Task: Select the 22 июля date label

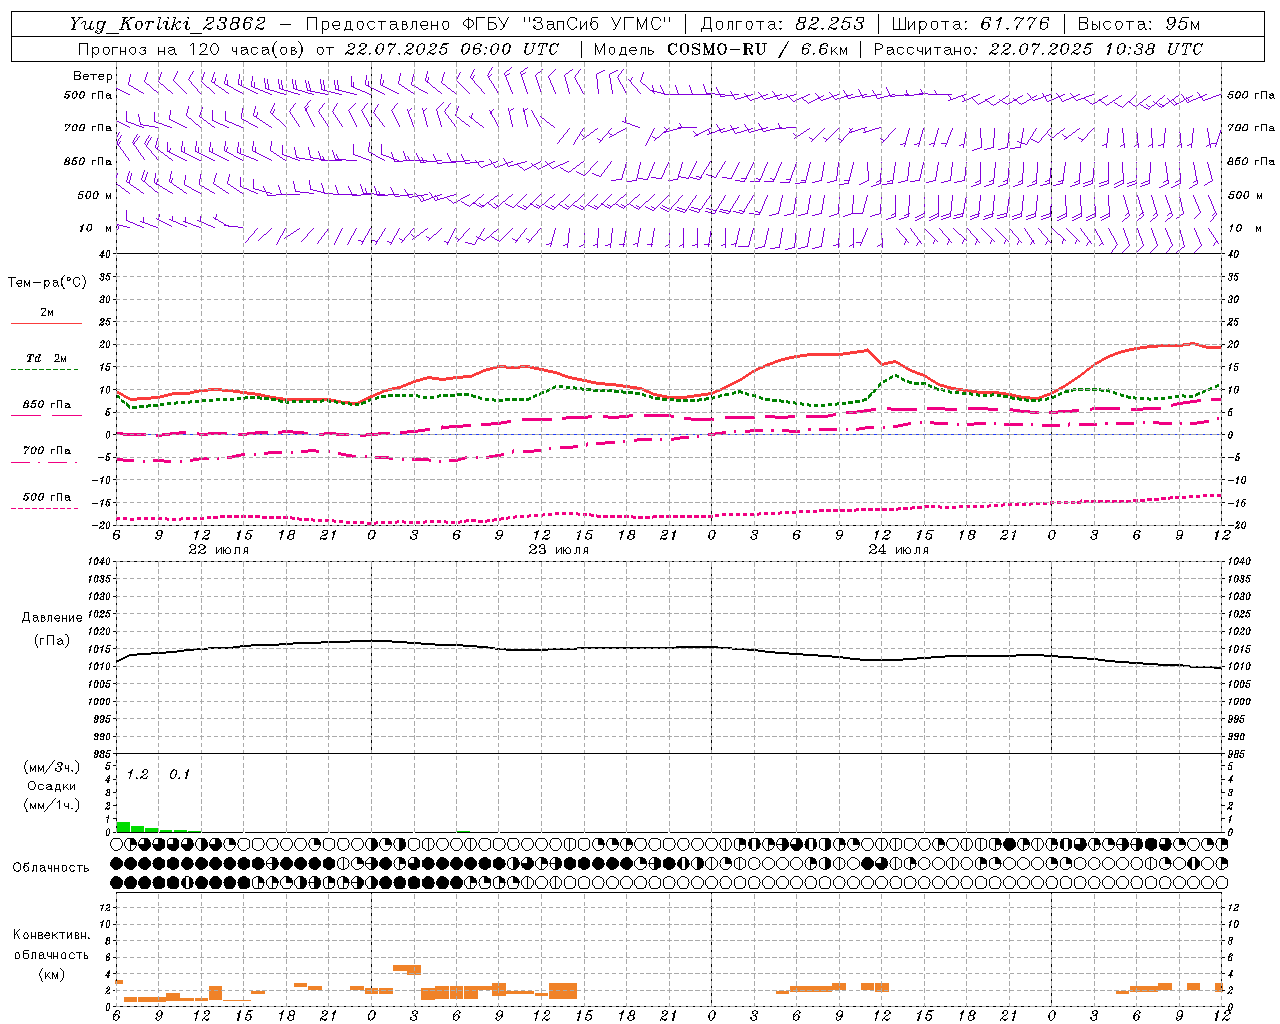Action: (219, 550)
